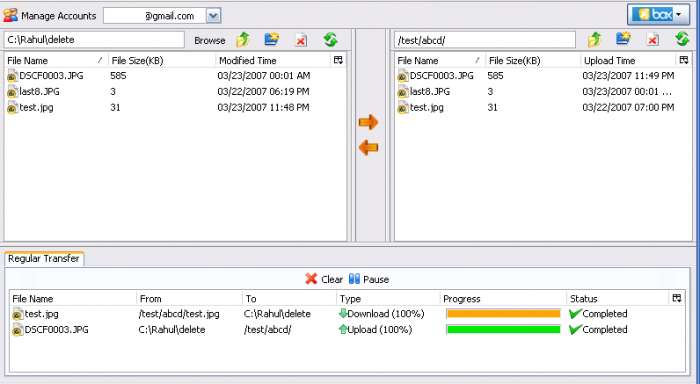The height and width of the screenshot is (384, 700).
Task: Open remote pane column chooser icon
Action: [x=683, y=60]
